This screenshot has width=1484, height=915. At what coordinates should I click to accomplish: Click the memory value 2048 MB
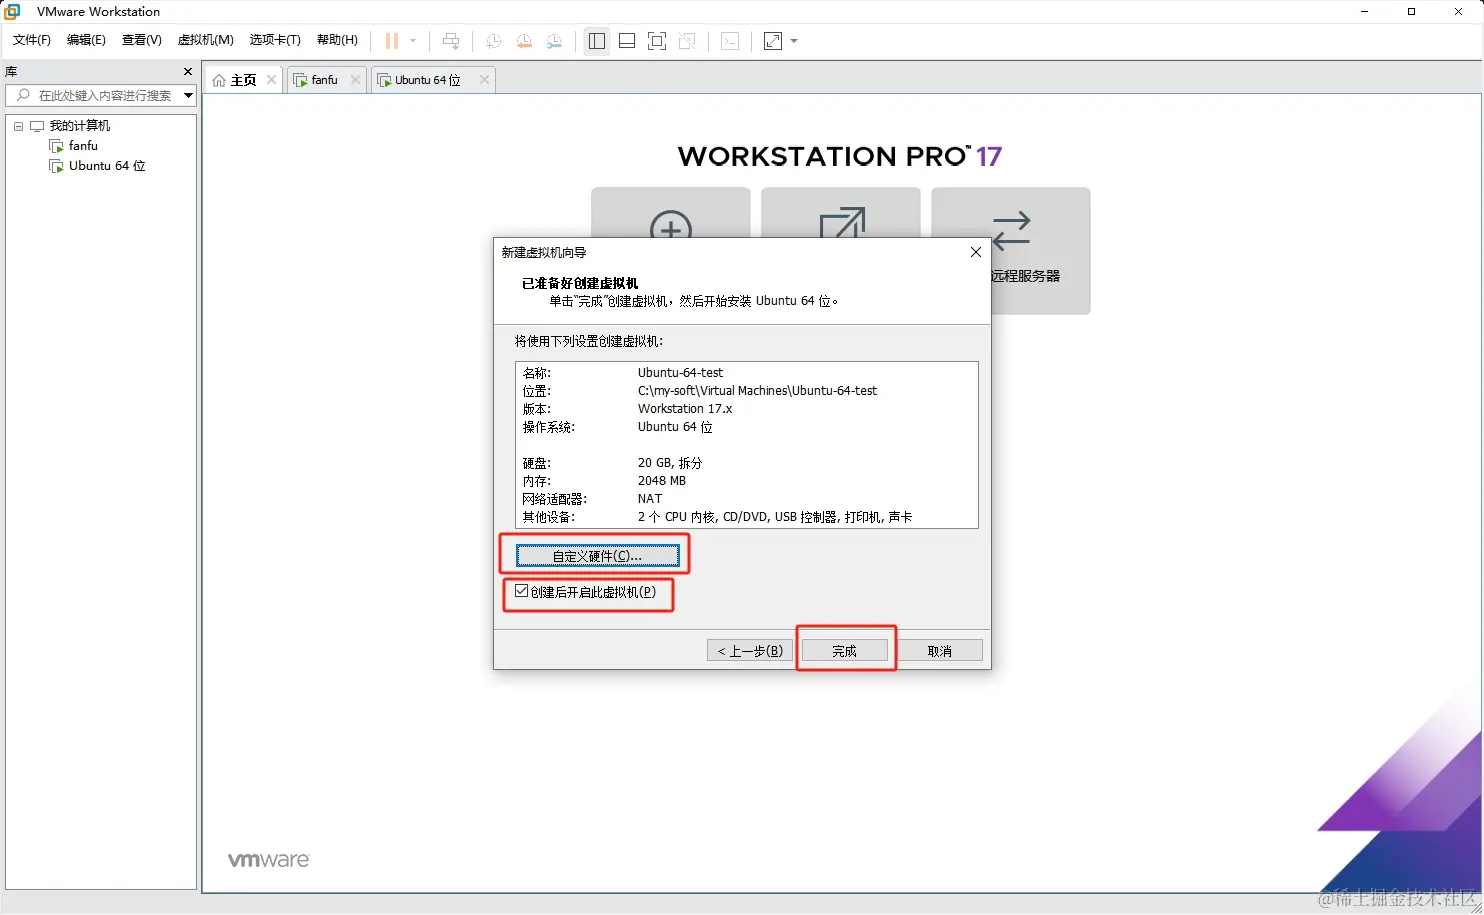662,481
